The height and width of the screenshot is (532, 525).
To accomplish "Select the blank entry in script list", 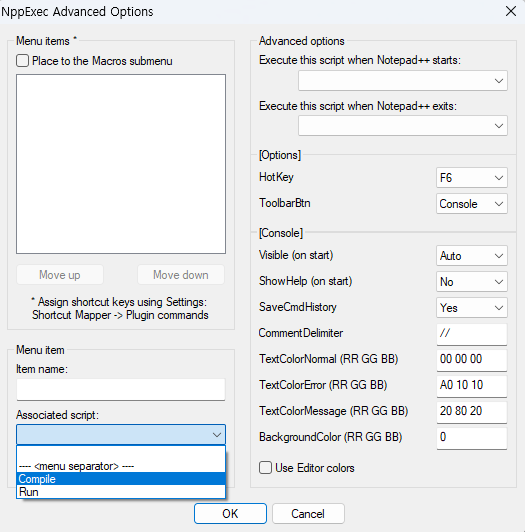I will click(x=121, y=453).
